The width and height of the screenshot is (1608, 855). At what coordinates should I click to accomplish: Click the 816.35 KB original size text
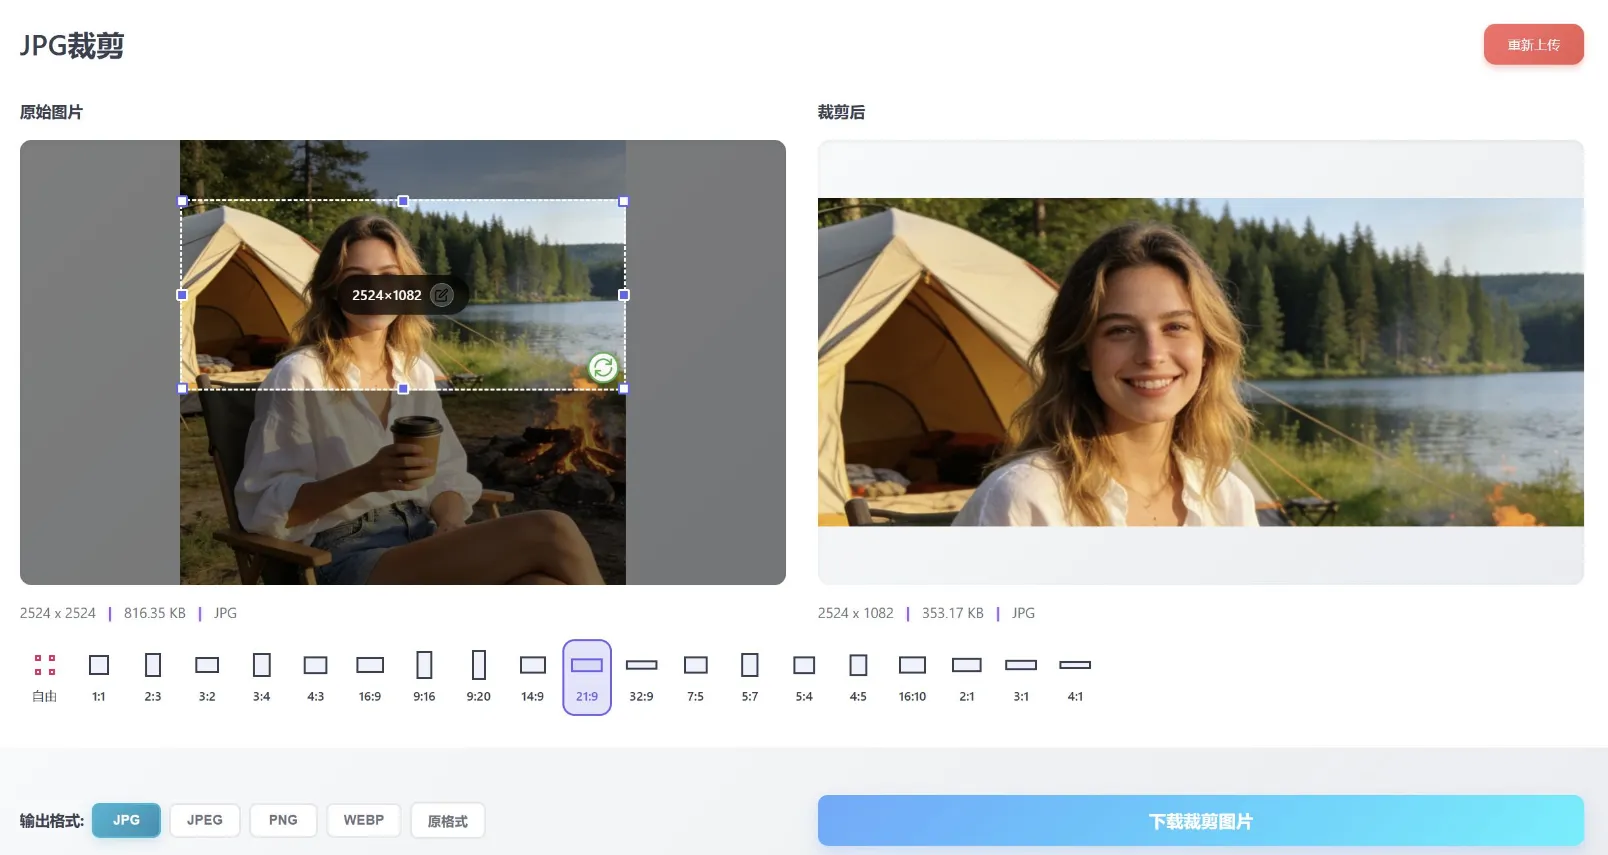pyautogui.click(x=155, y=613)
